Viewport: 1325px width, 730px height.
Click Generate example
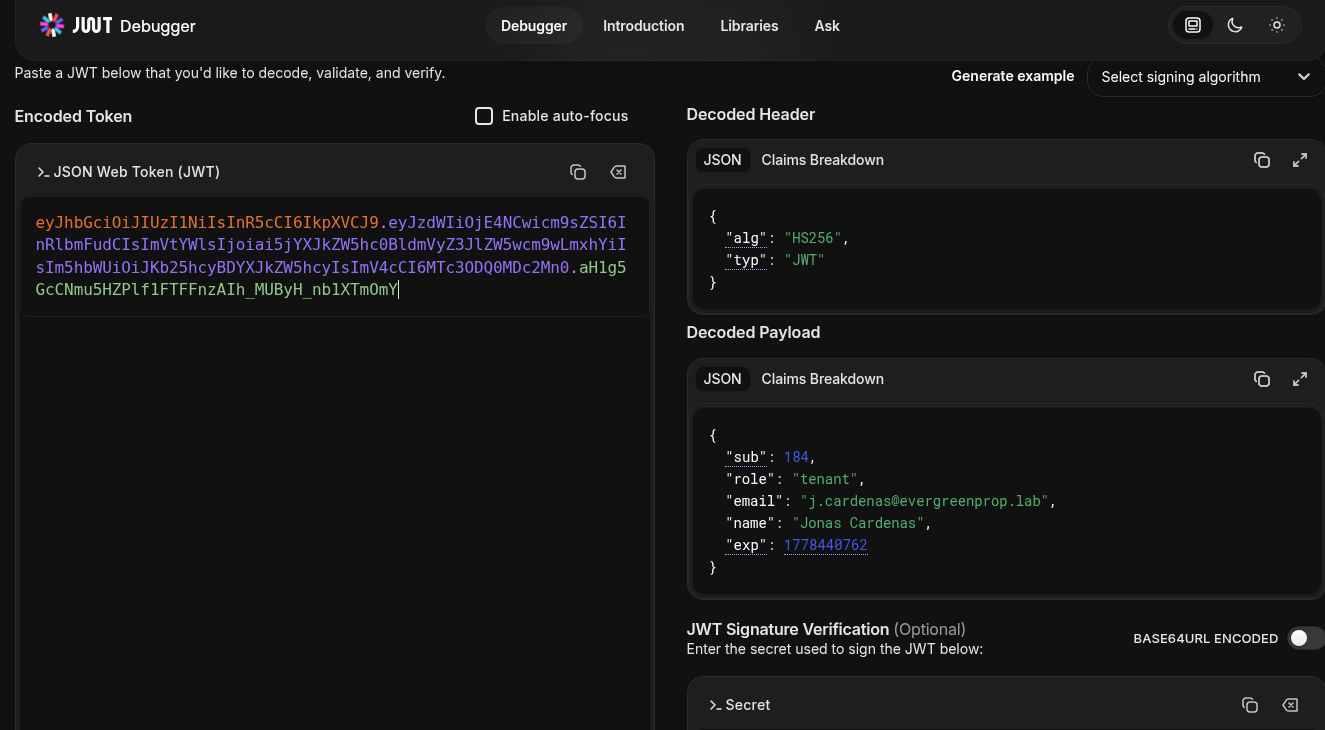point(1013,76)
